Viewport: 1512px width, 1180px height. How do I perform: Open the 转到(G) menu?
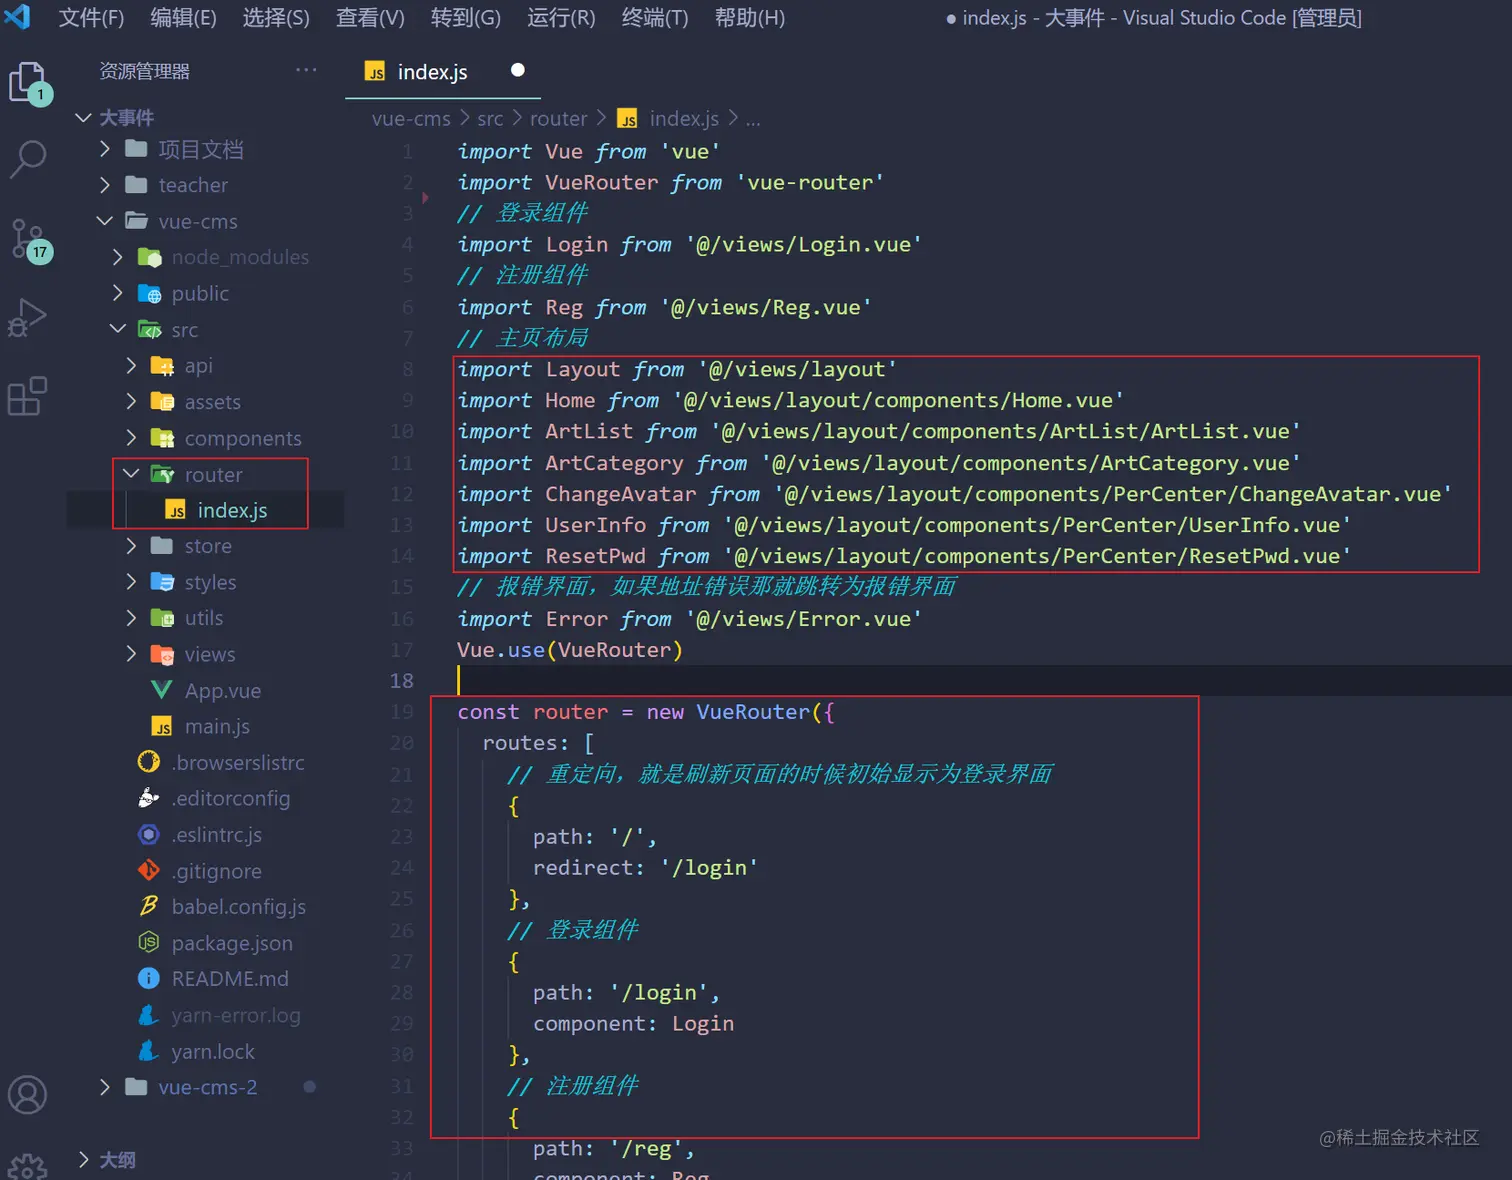pyautogui.click(x=466, y=18)
